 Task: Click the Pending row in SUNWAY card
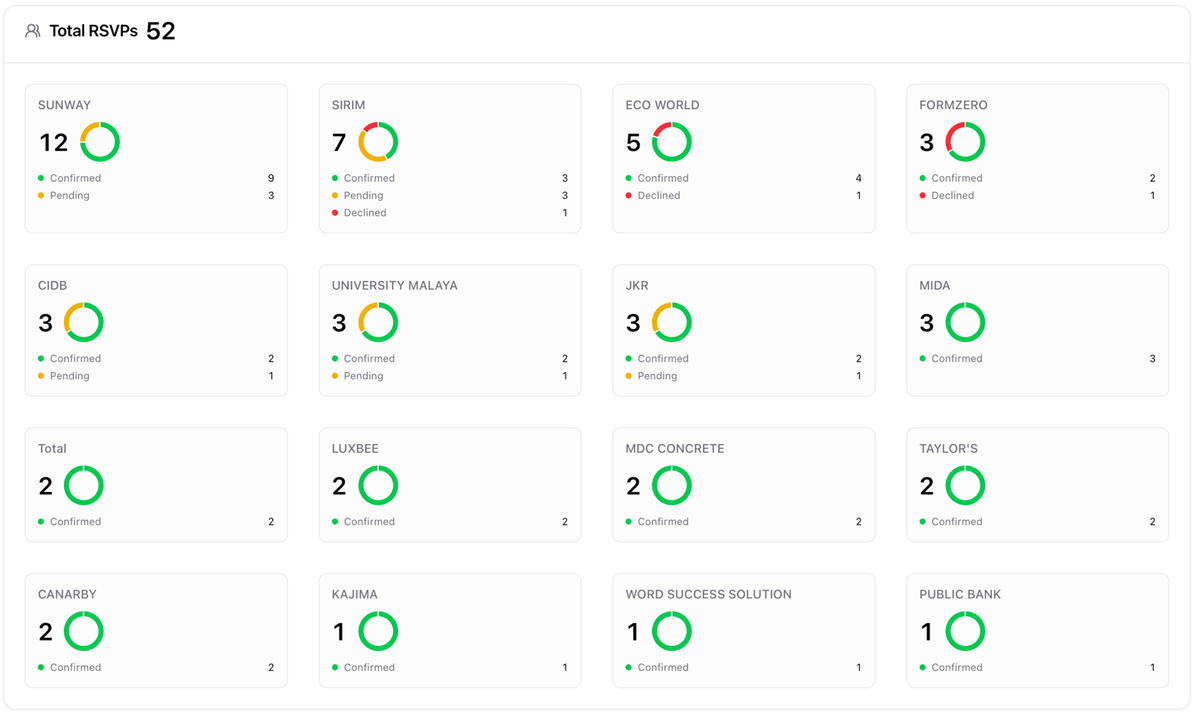click(156, 195)
